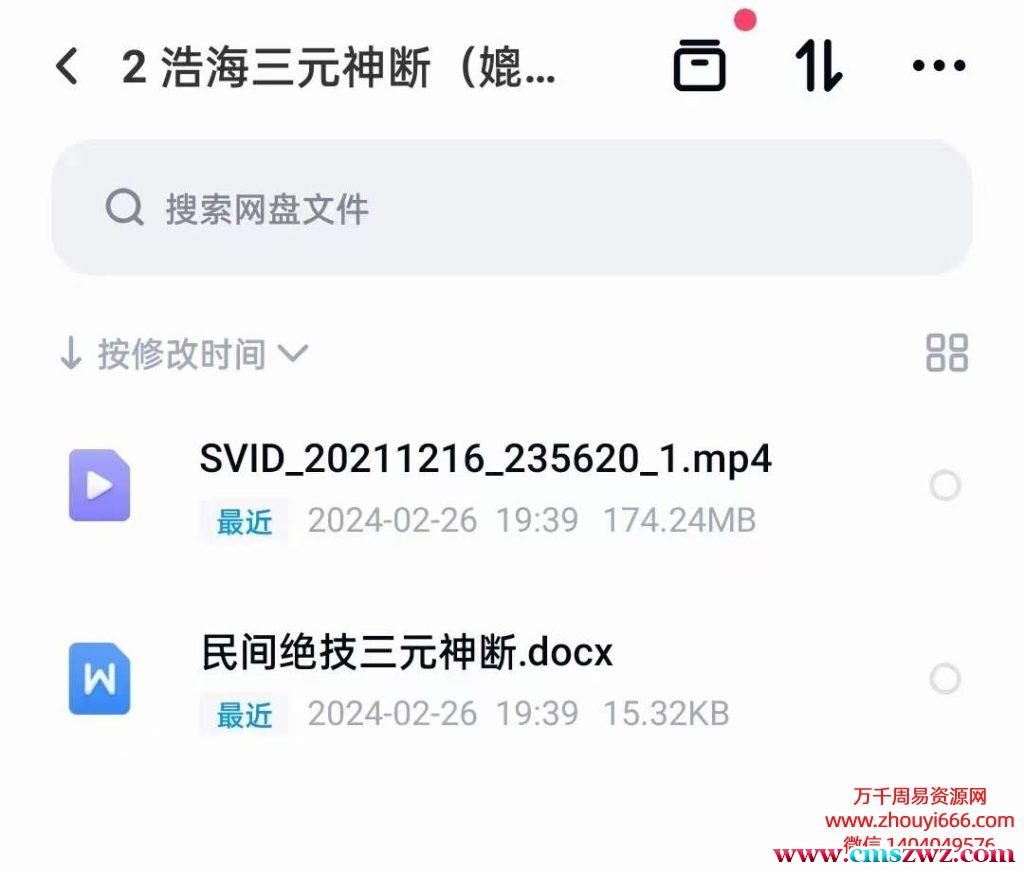This screenshot has width=1024, height=872.
Task: Go back with the left arrow icon
Action: pos(67,66)
